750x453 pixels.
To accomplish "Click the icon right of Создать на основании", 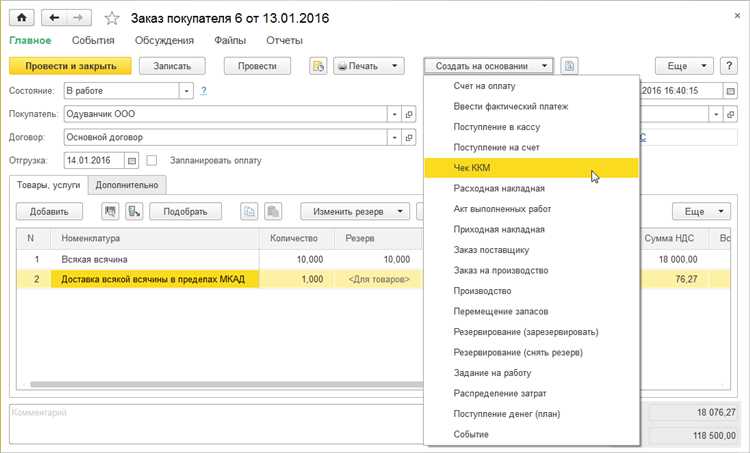I will [569, 66].
